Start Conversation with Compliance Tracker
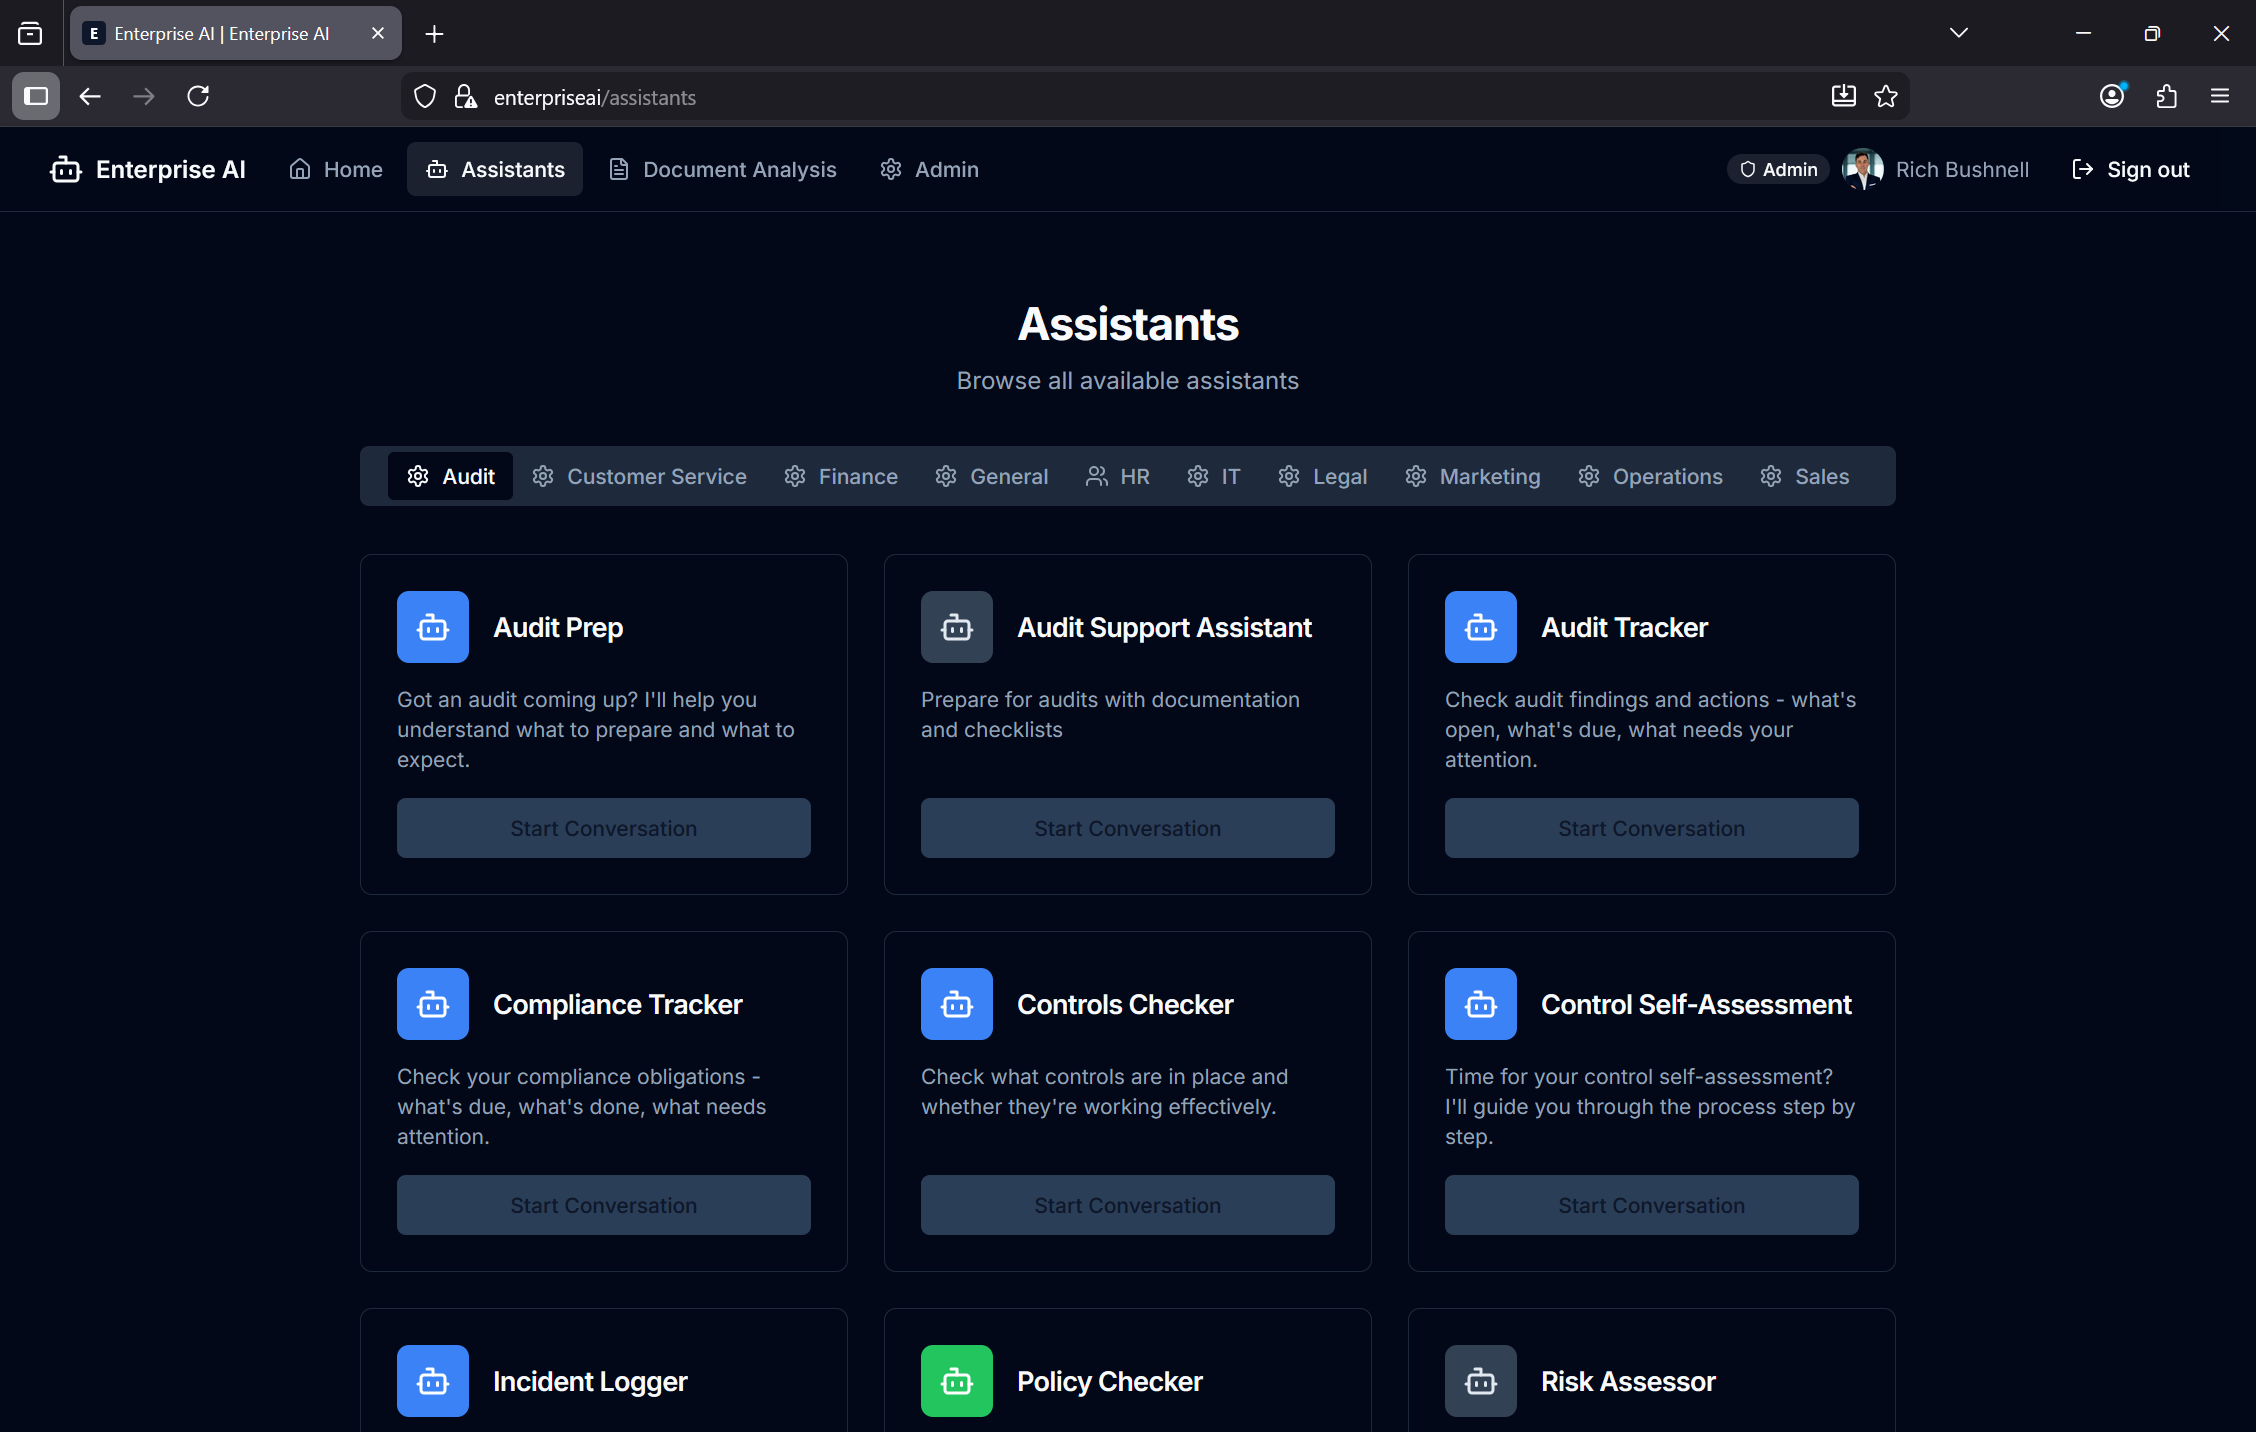Viewport: 2256px width, 1432px height. [x=602, y=1205]
